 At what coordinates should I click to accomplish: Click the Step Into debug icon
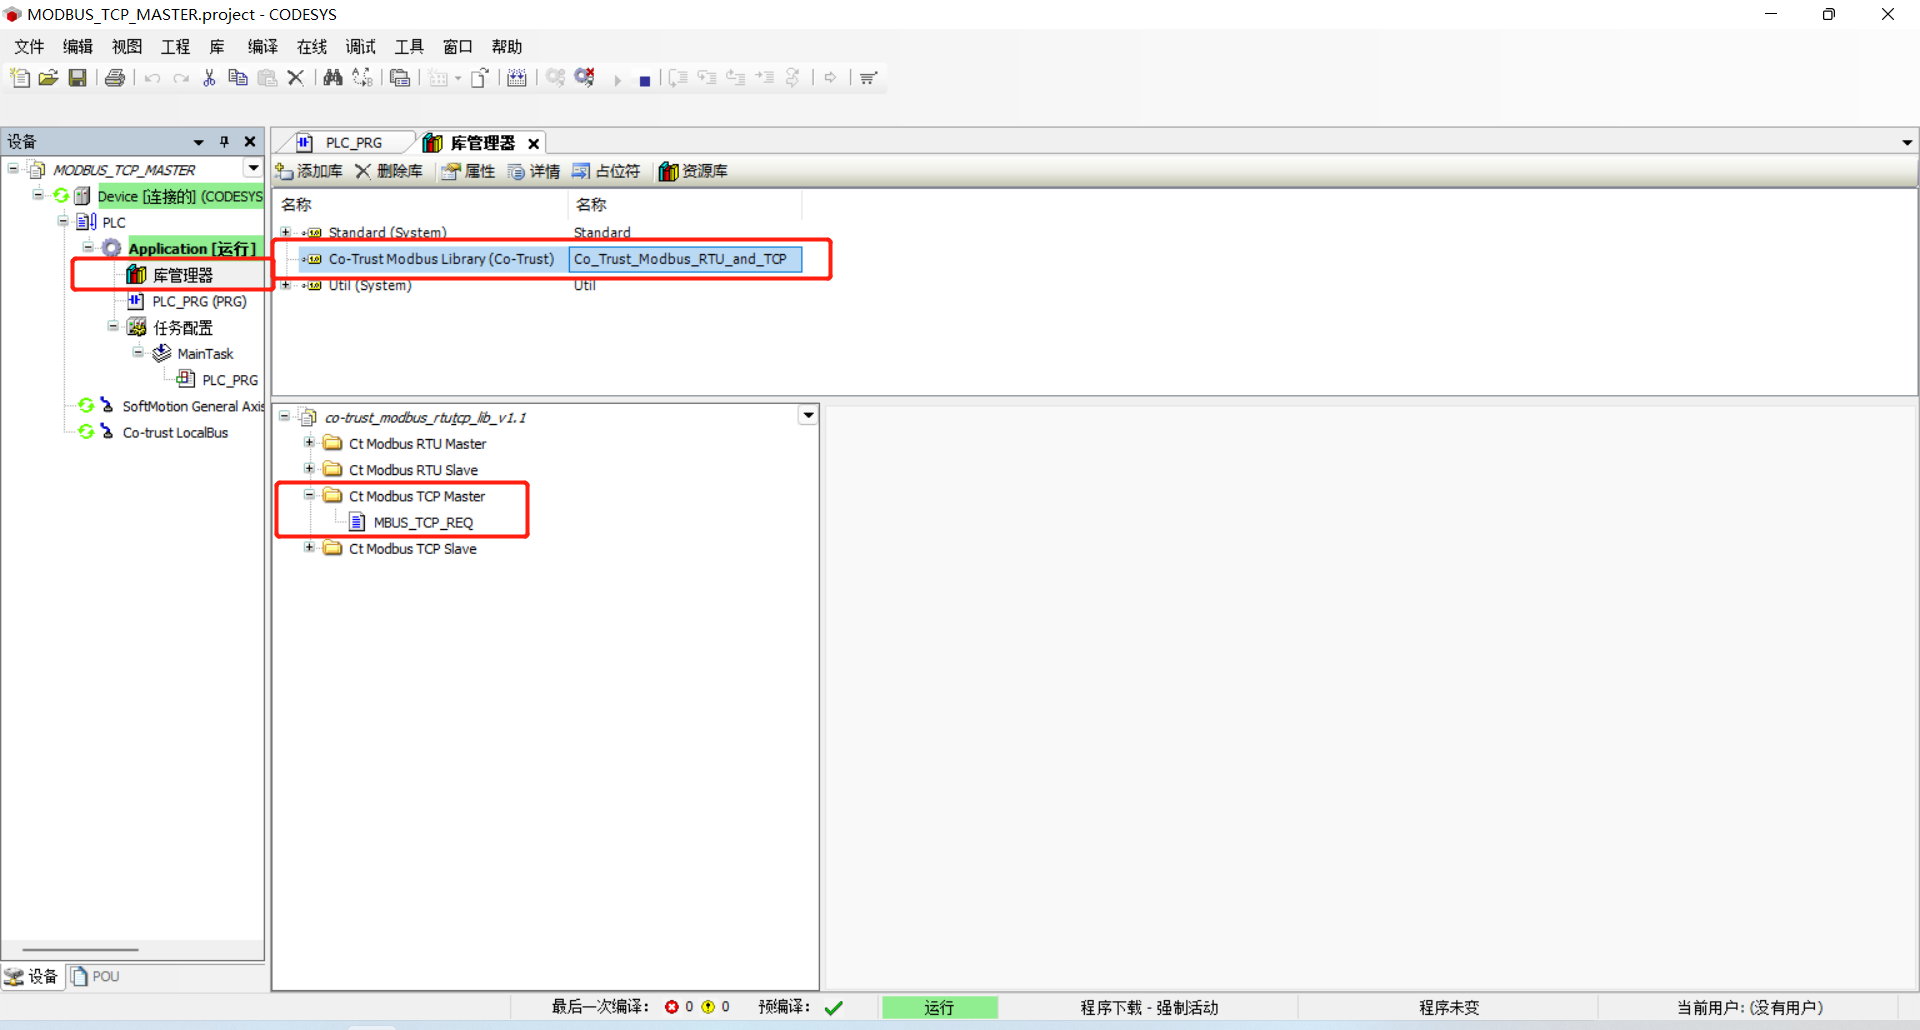707,78
